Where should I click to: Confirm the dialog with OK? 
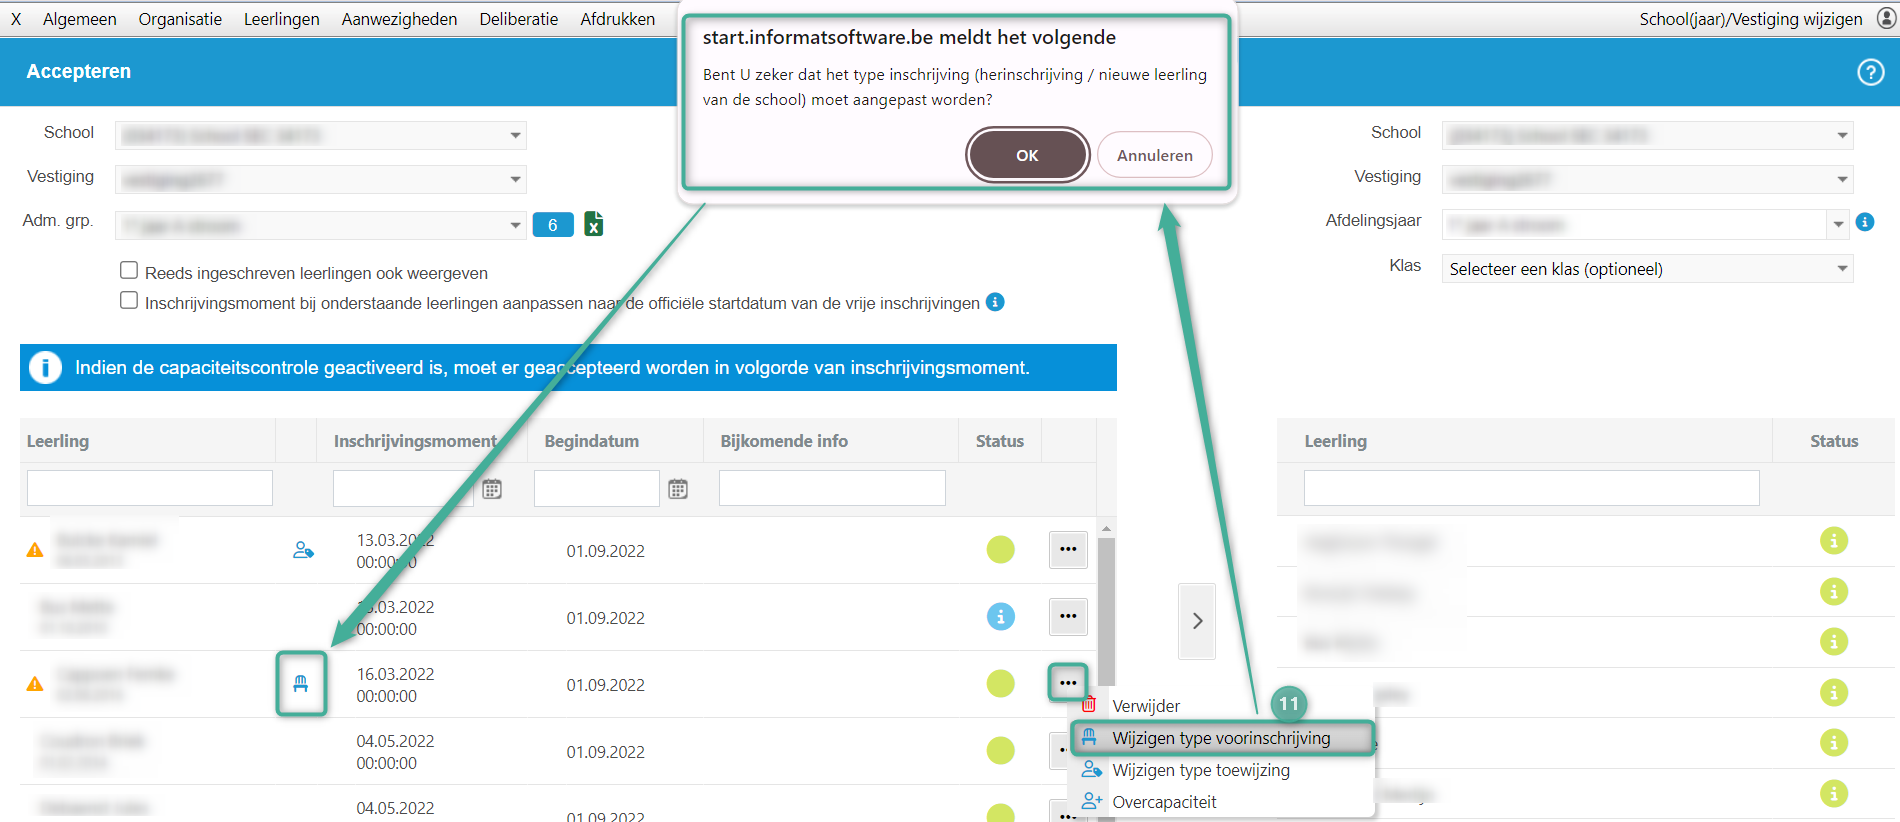tap(1027, 155)
